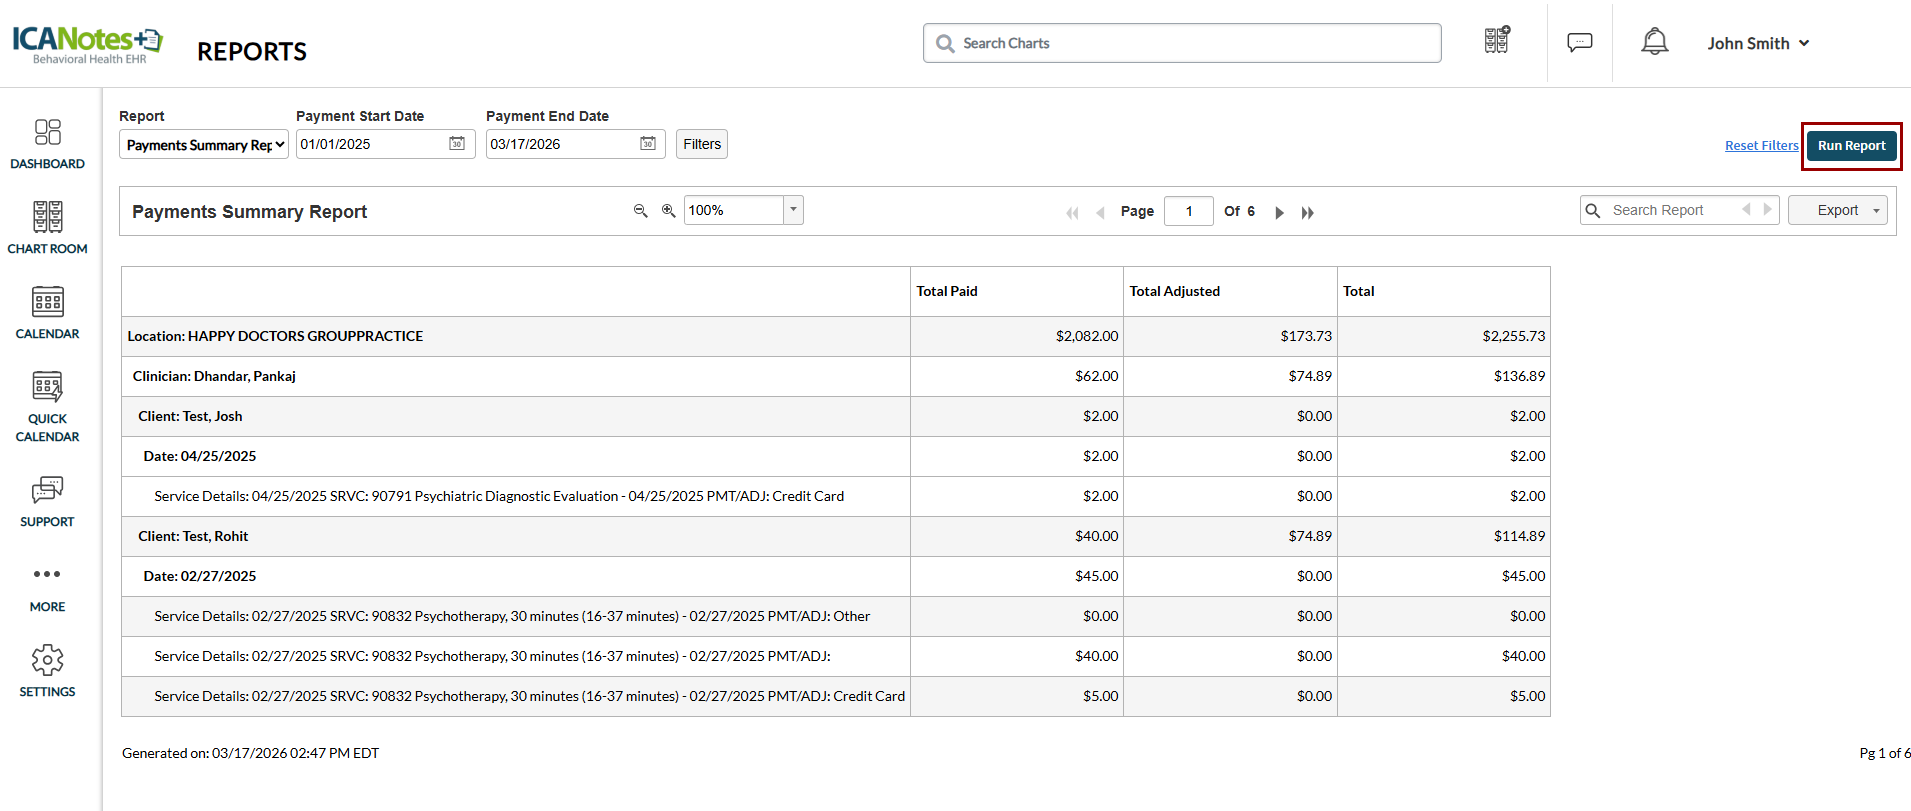Go to Calendar in sidebar

pos(47,312)
